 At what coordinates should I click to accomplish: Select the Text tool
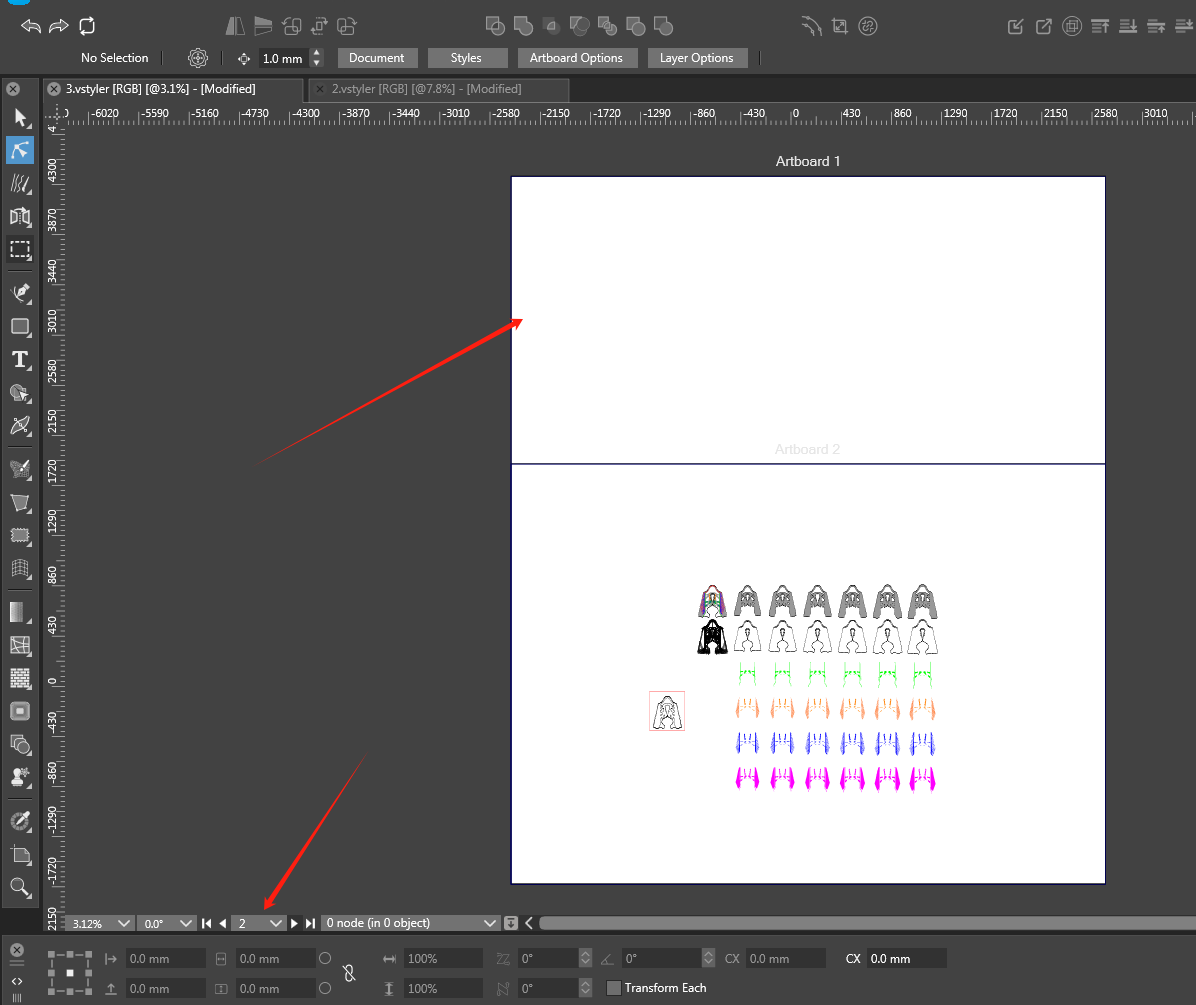pyautogui.click(x=20, y=360)
